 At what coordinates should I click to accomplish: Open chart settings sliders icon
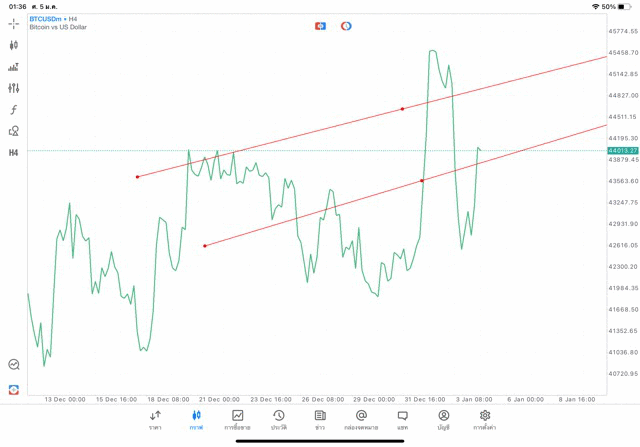(14, 88)
